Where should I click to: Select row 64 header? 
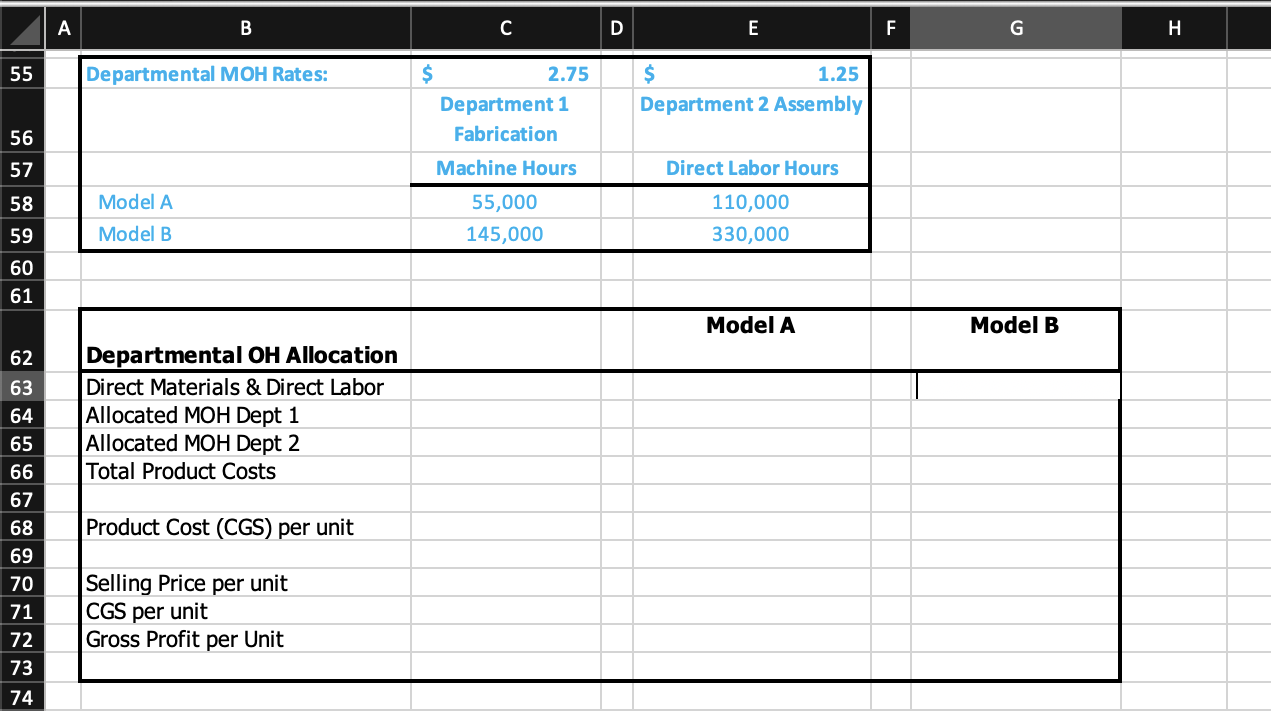[x=23, y=415]
